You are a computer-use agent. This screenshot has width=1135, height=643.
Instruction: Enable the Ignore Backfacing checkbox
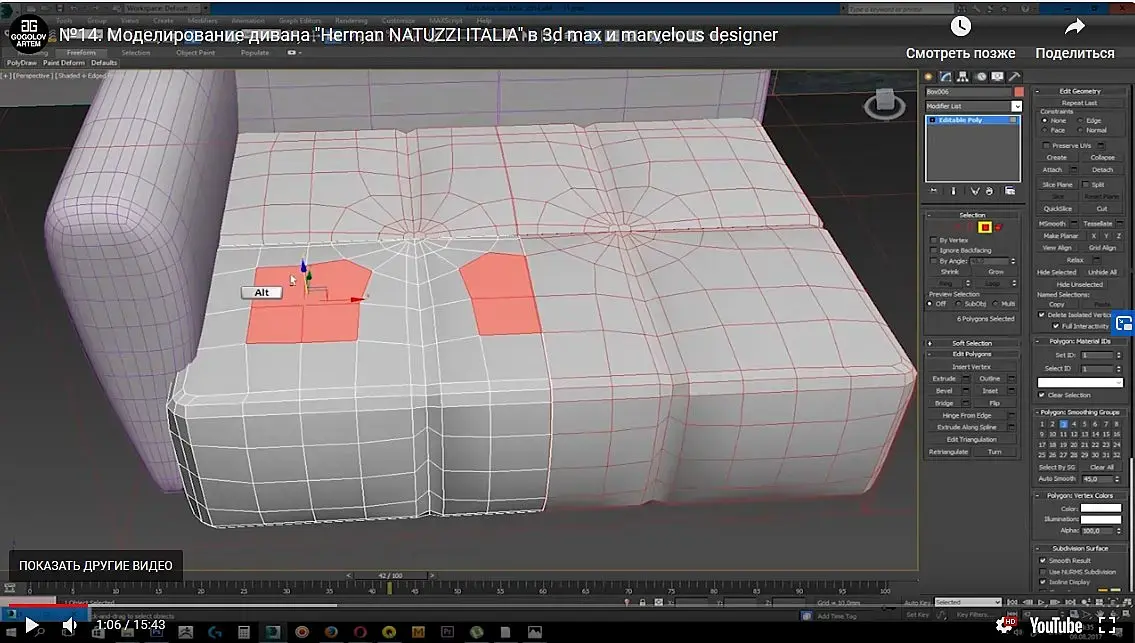934,250
